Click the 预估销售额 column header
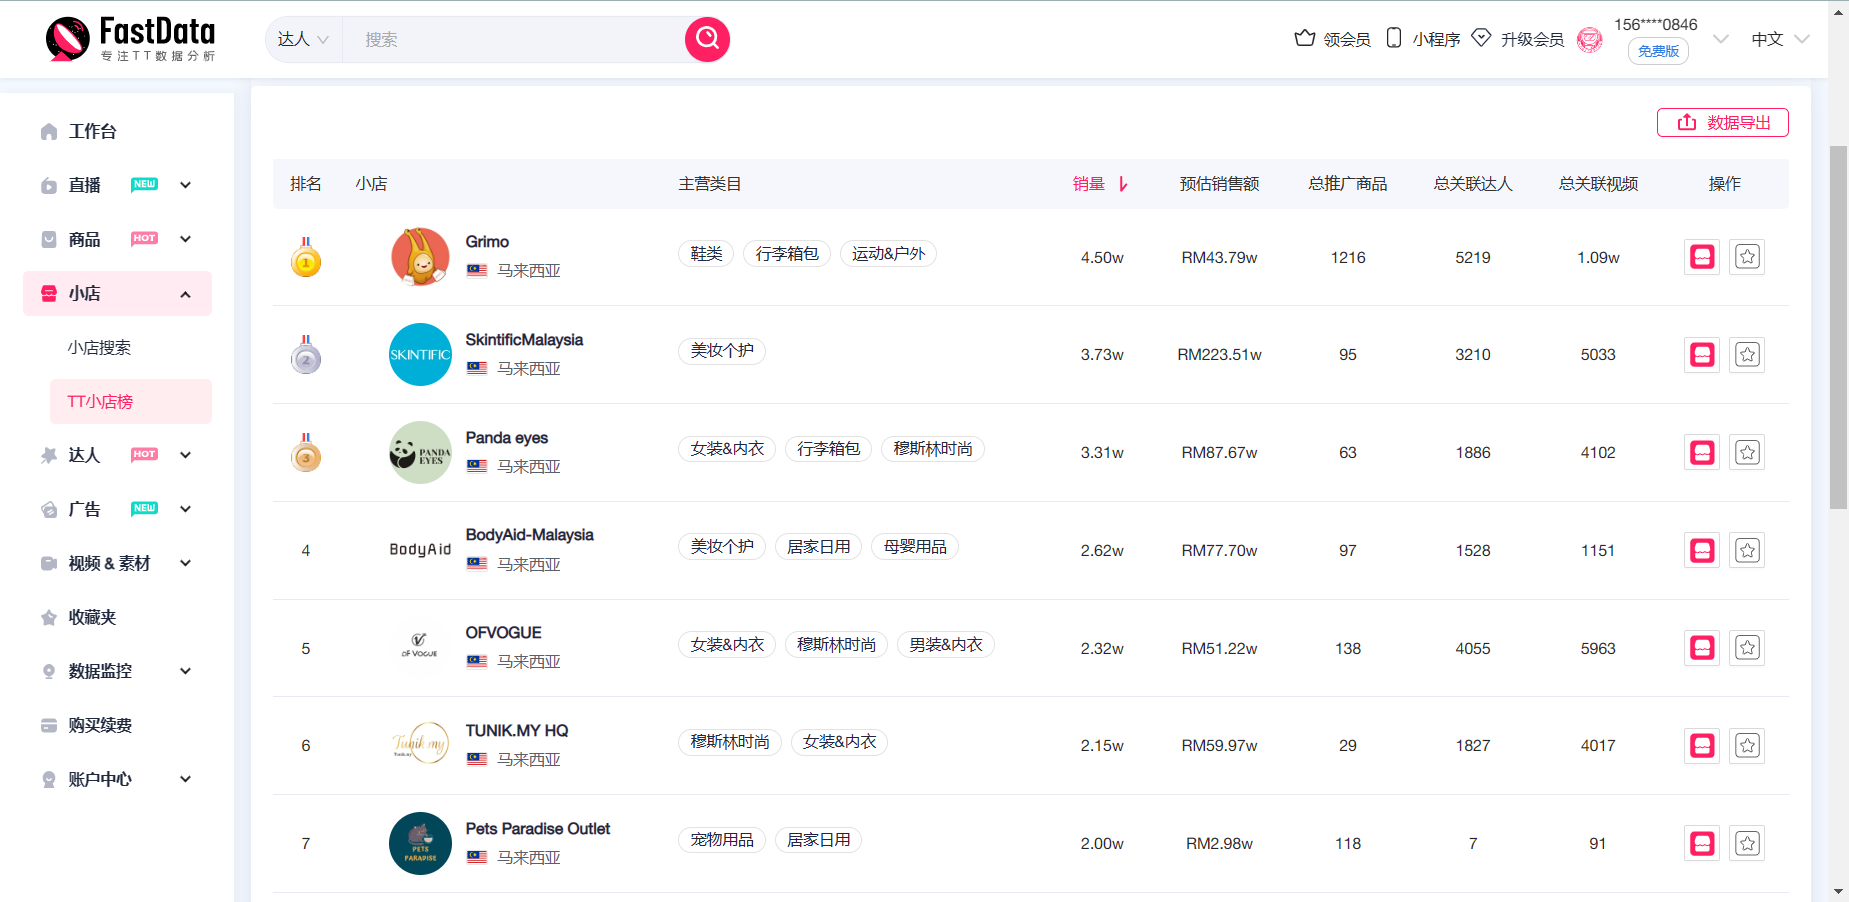1849x902 pixels. [x=1219, y=184]
